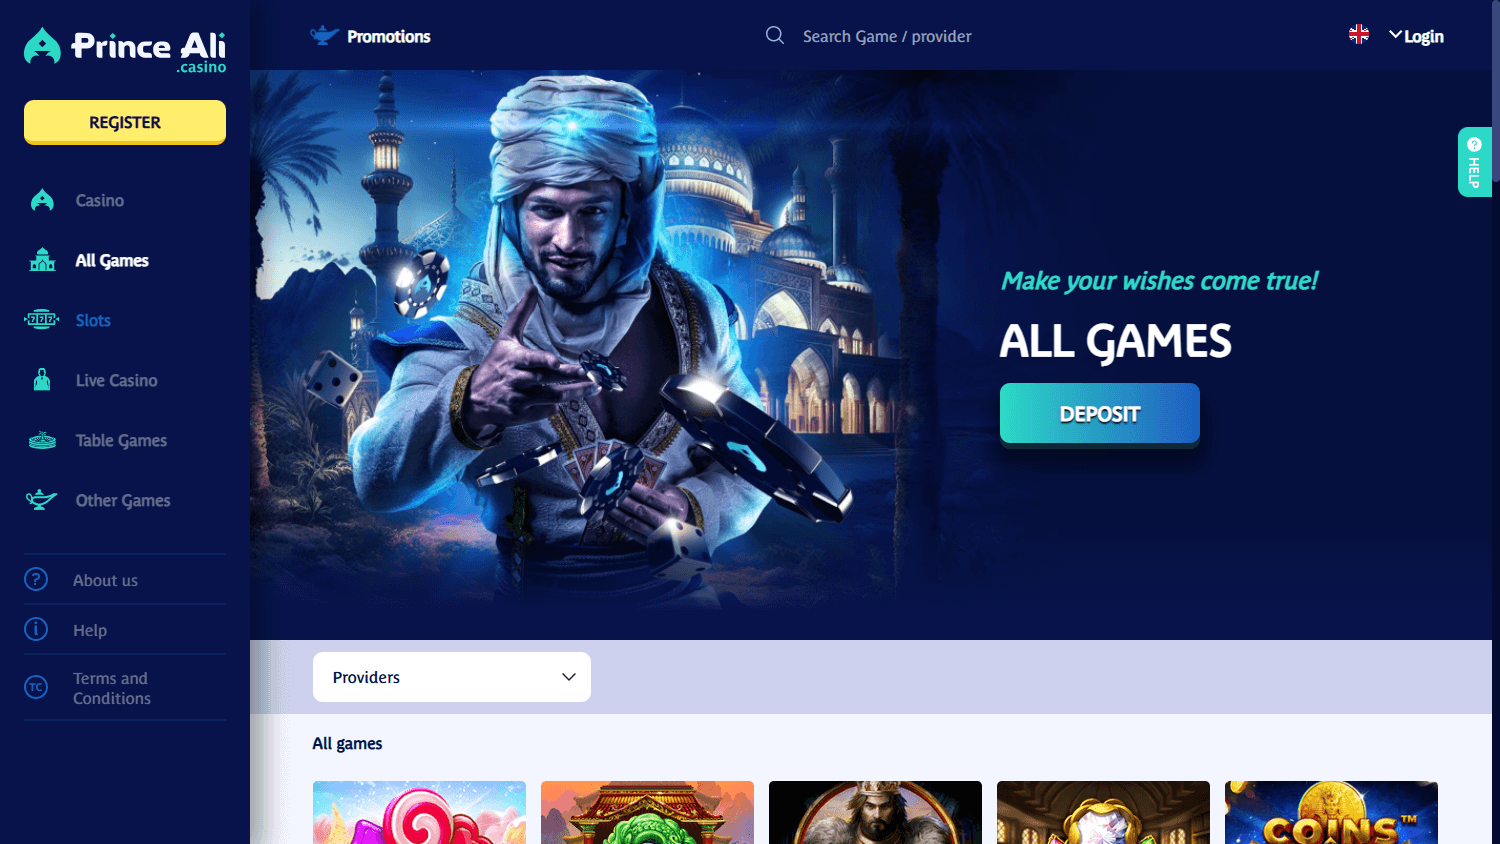Open the COINS game thumbnail
This screenshot has height=844, width=1500.
[x=1331, y=812]
